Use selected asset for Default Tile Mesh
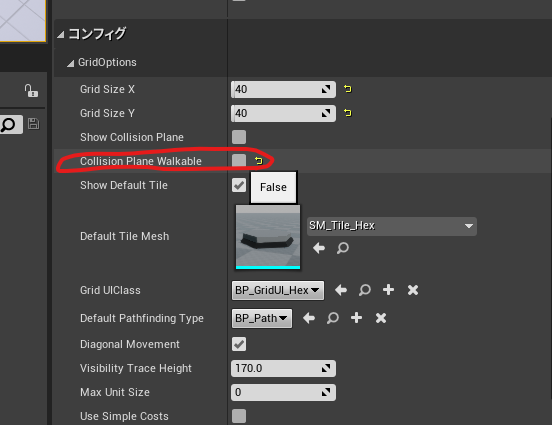This screenshot has width=552, height=425. [x=319, y=248]
